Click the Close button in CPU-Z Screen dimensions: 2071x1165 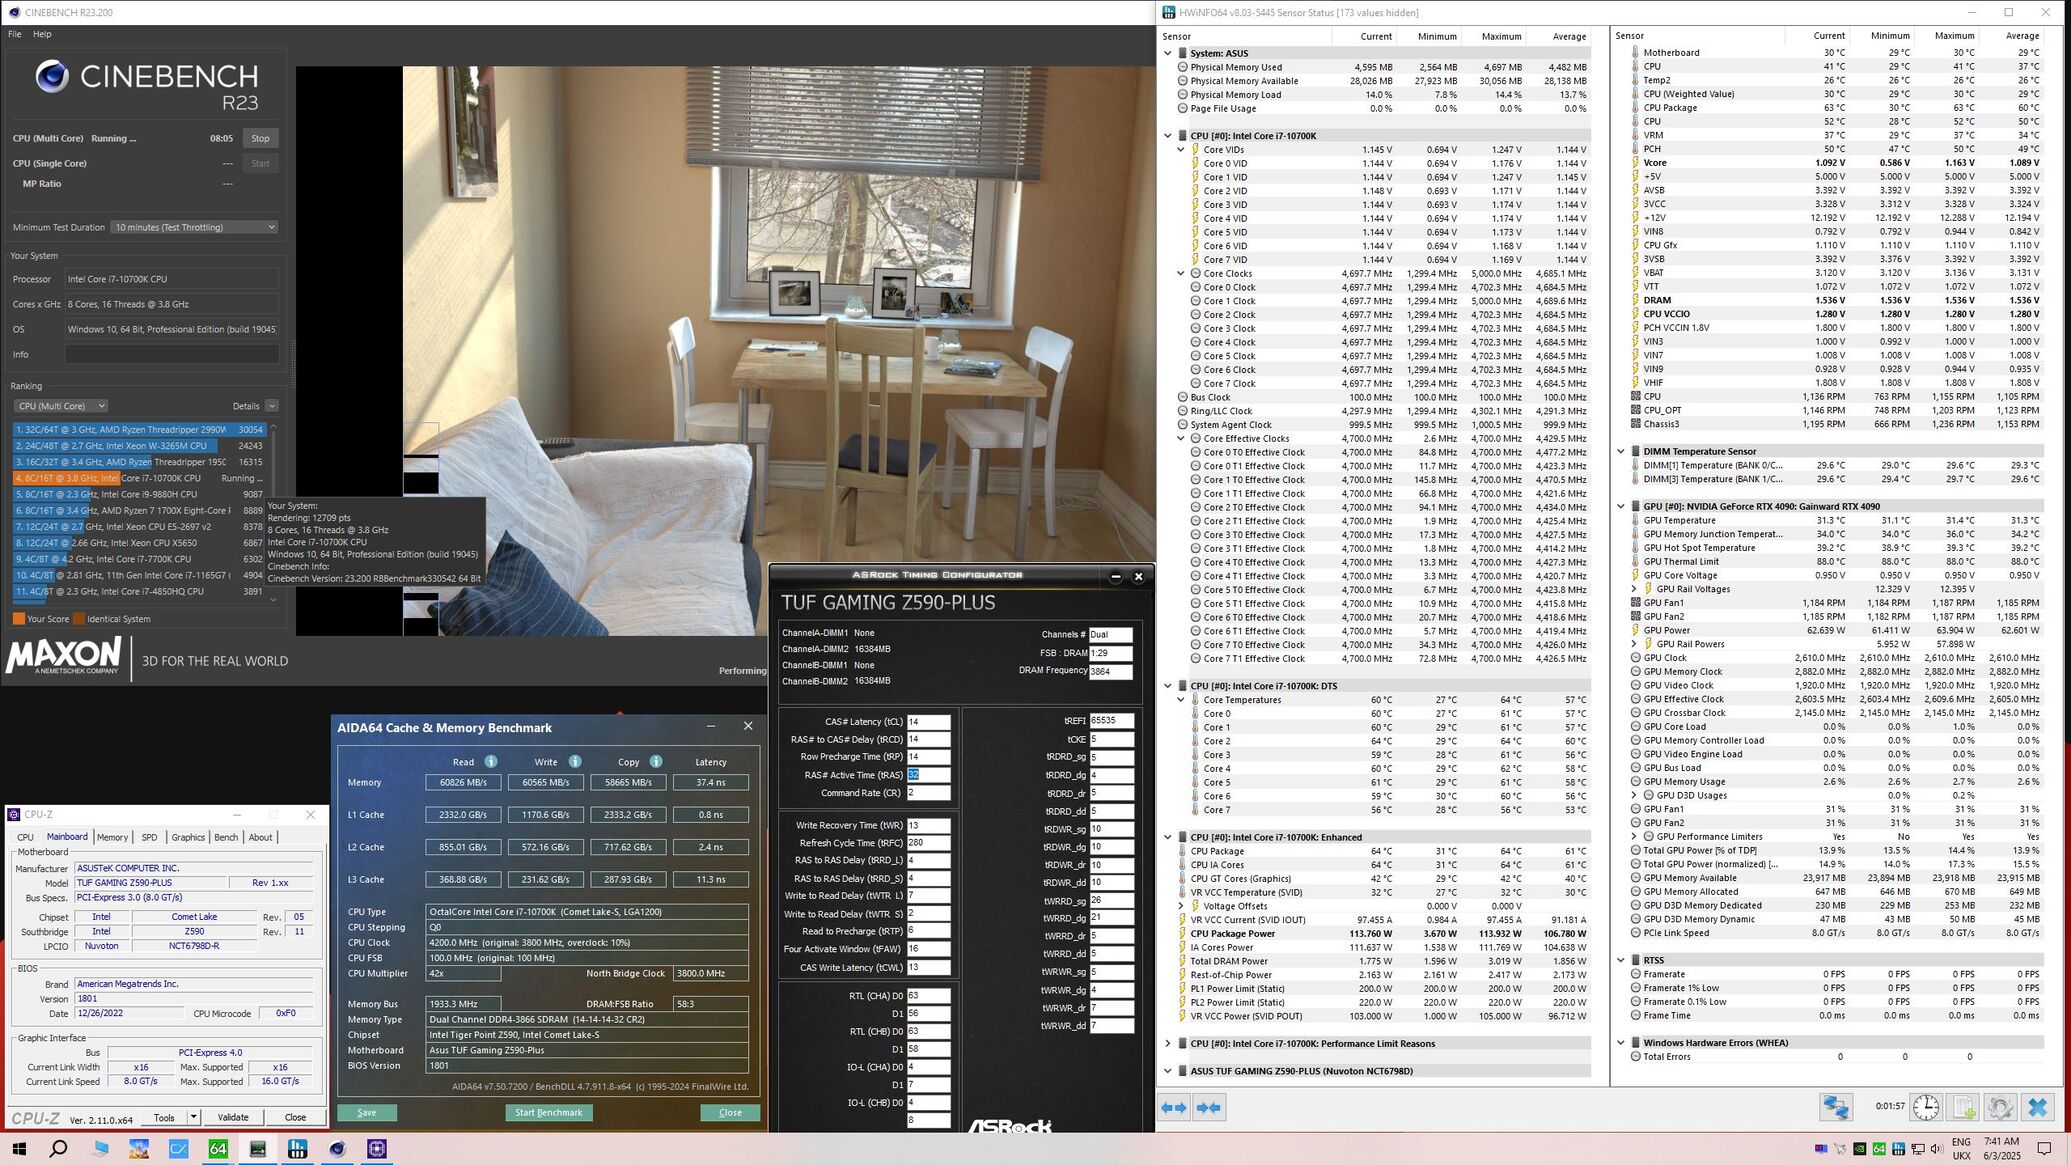295,1117
